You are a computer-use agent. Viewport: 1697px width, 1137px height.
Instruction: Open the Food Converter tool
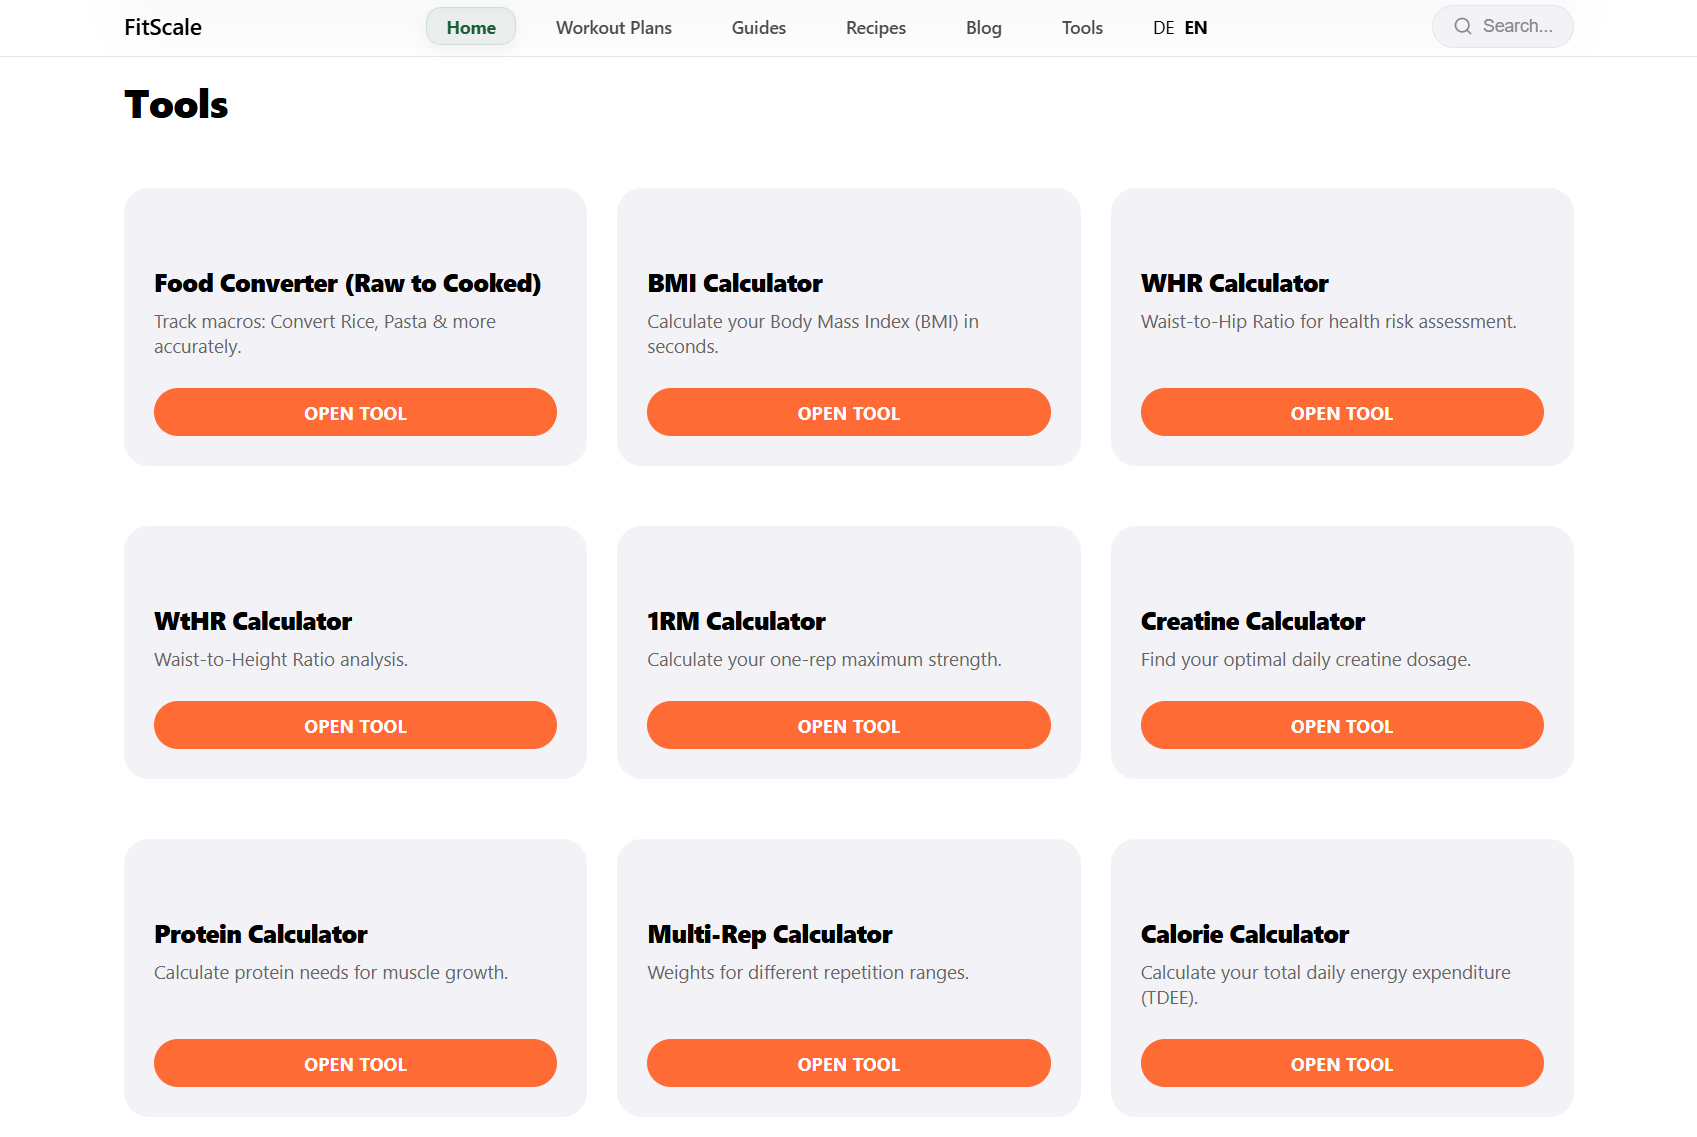click(355, 412)
